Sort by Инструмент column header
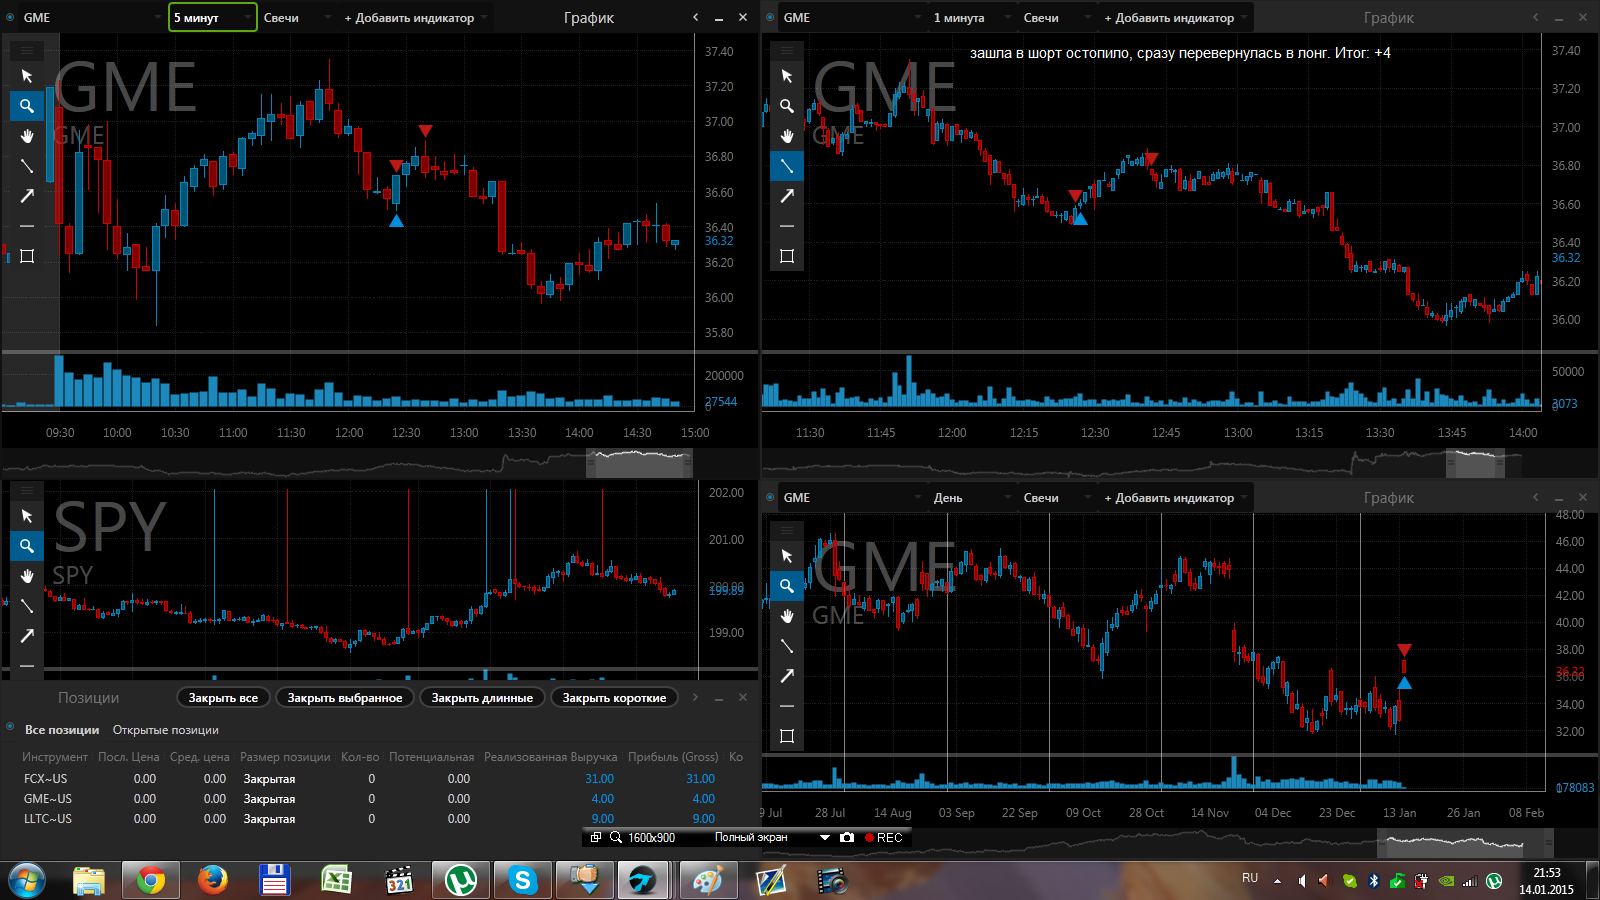 (x=55, y=757)
